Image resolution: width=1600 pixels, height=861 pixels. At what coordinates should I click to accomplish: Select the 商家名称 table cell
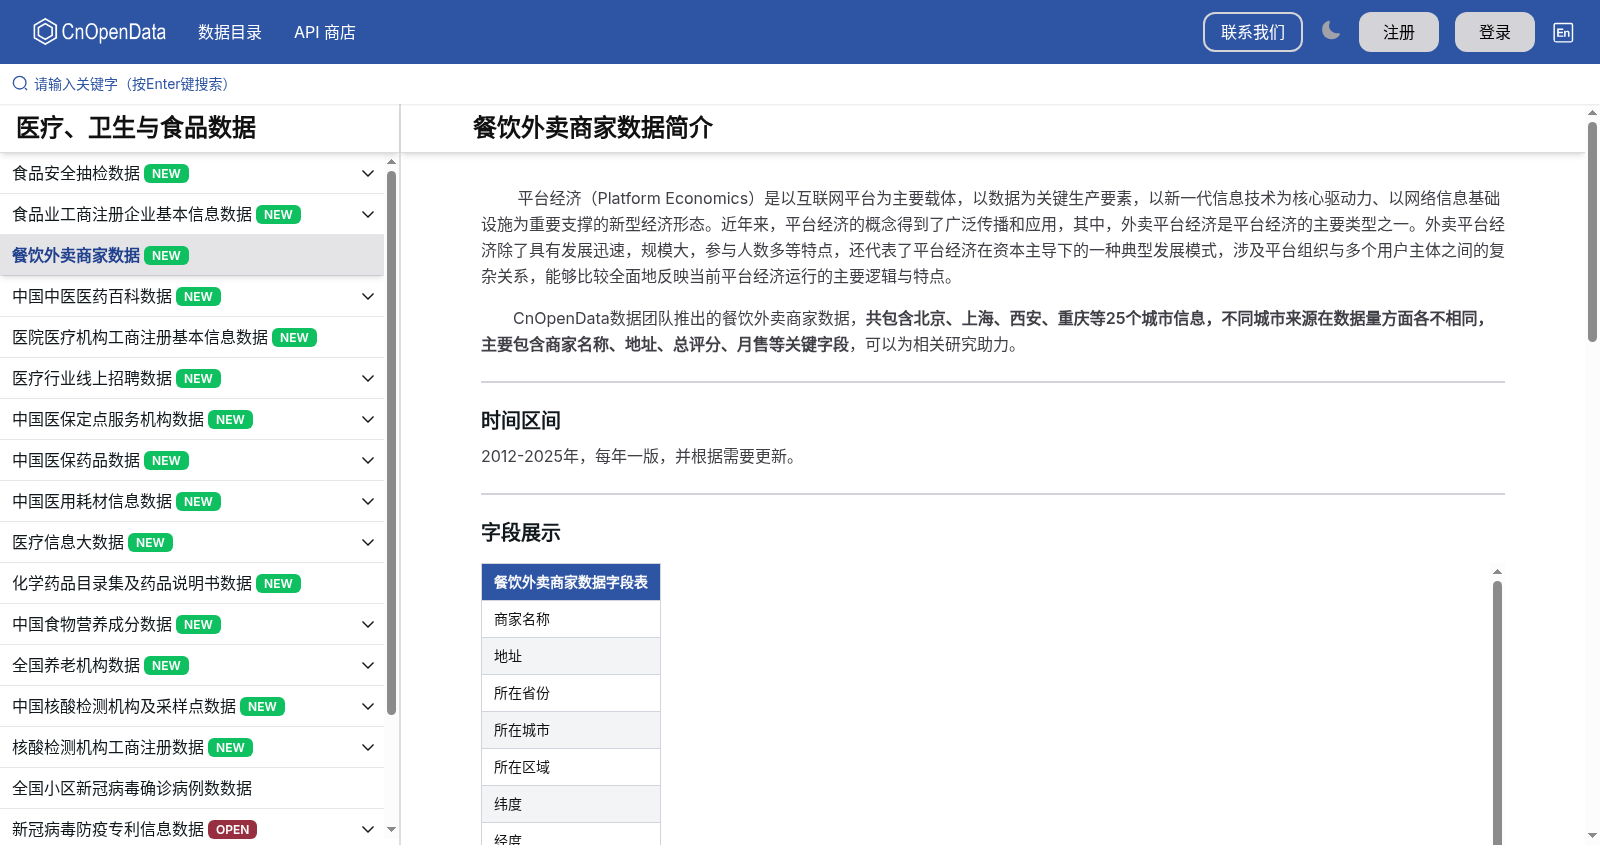click(571, 619)
